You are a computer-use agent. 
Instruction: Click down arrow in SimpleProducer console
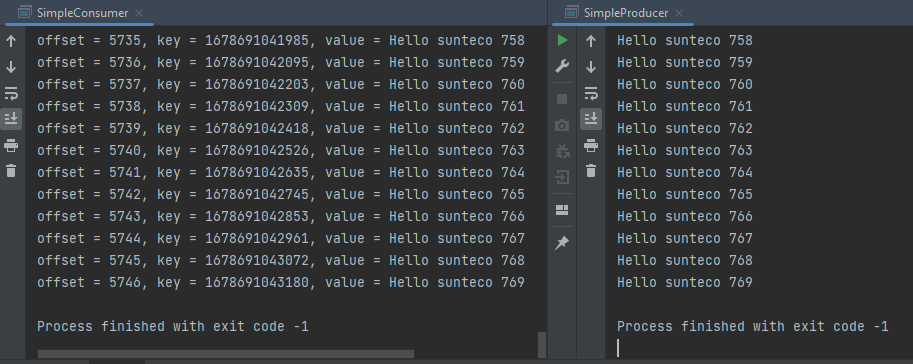(591, 67)
